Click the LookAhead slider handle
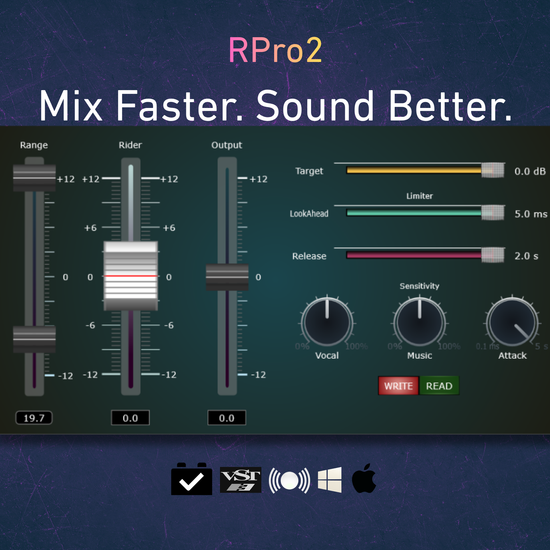The image size is (550, 550). [x=493, y=213]
